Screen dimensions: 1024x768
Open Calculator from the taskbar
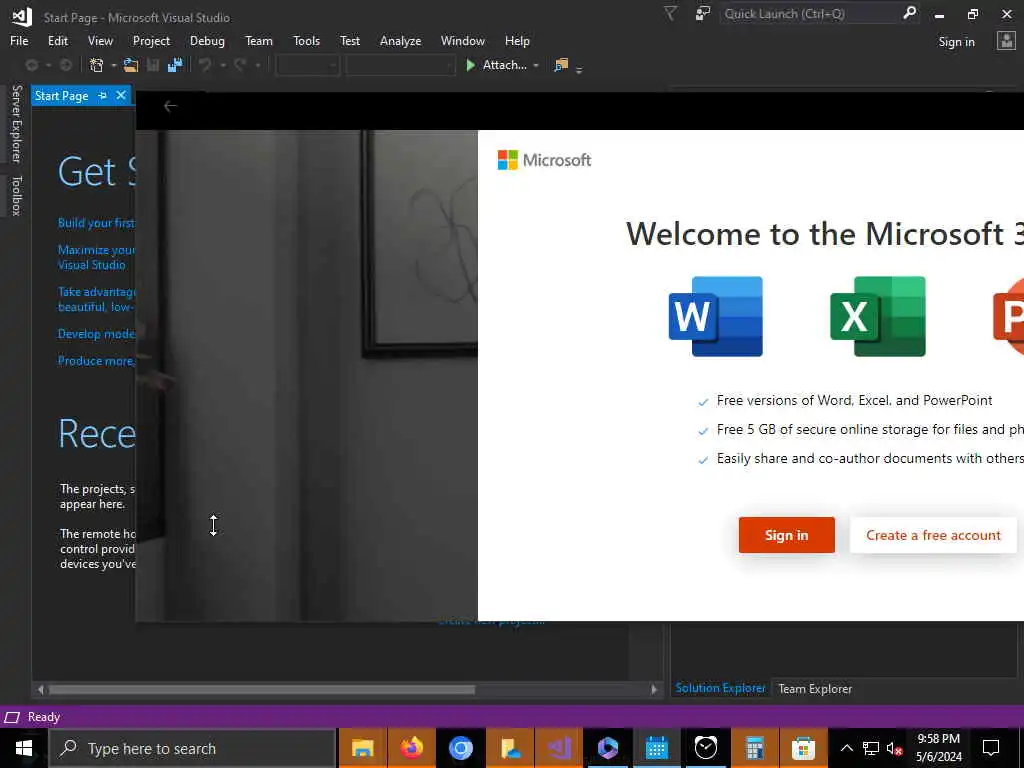point(754,748)
